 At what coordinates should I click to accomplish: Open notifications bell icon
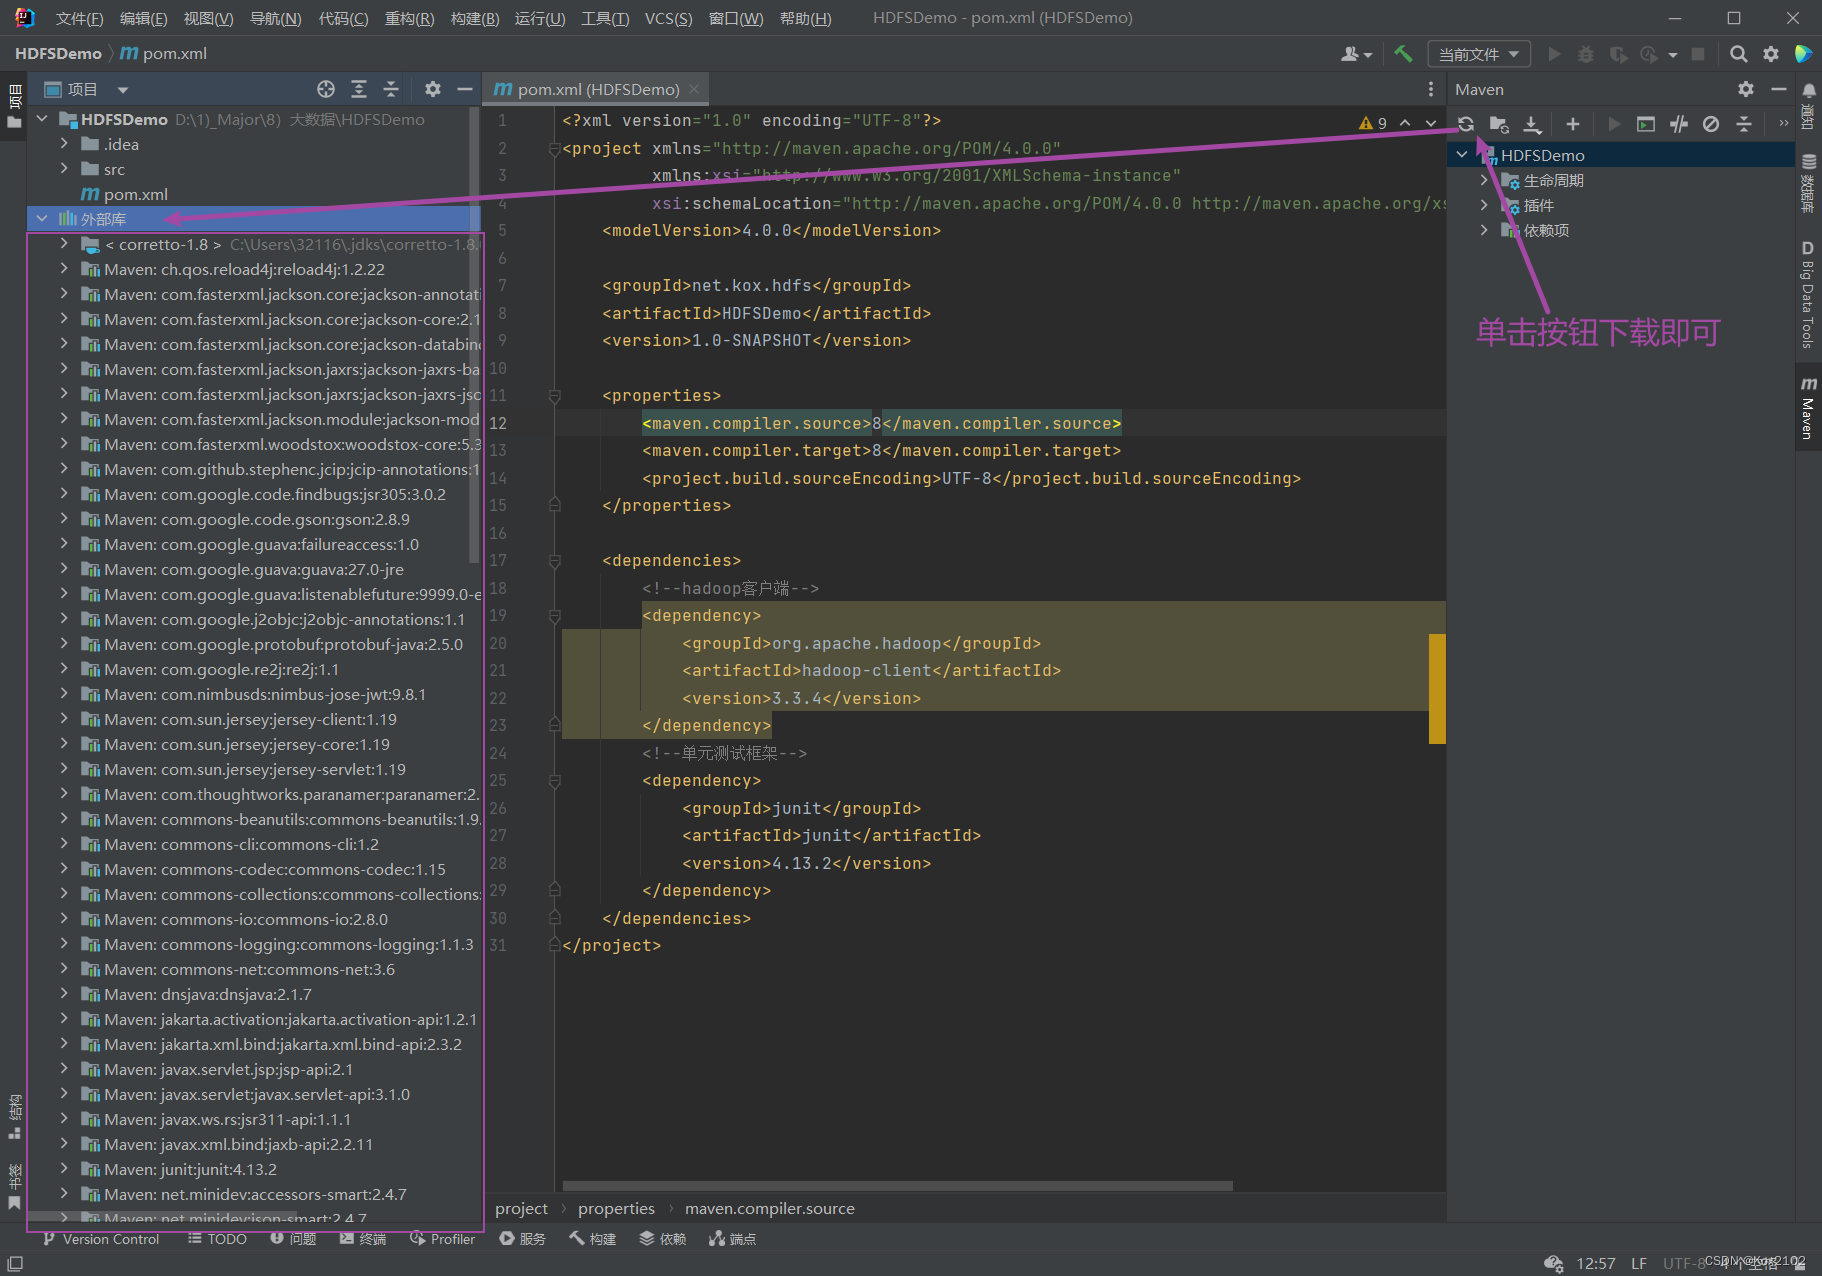(1809, 90)
